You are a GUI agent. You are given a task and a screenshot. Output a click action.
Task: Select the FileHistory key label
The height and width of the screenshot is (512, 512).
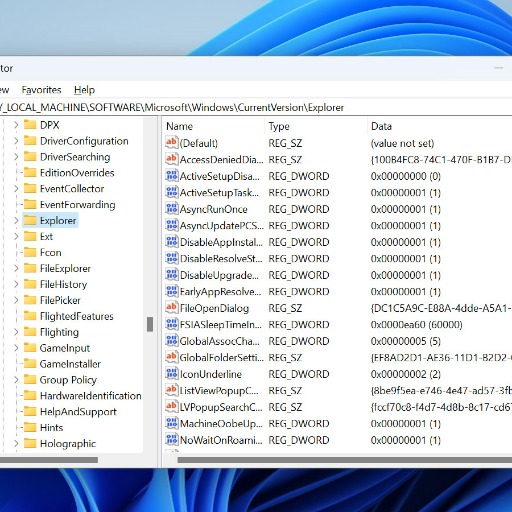coord(63,284)
